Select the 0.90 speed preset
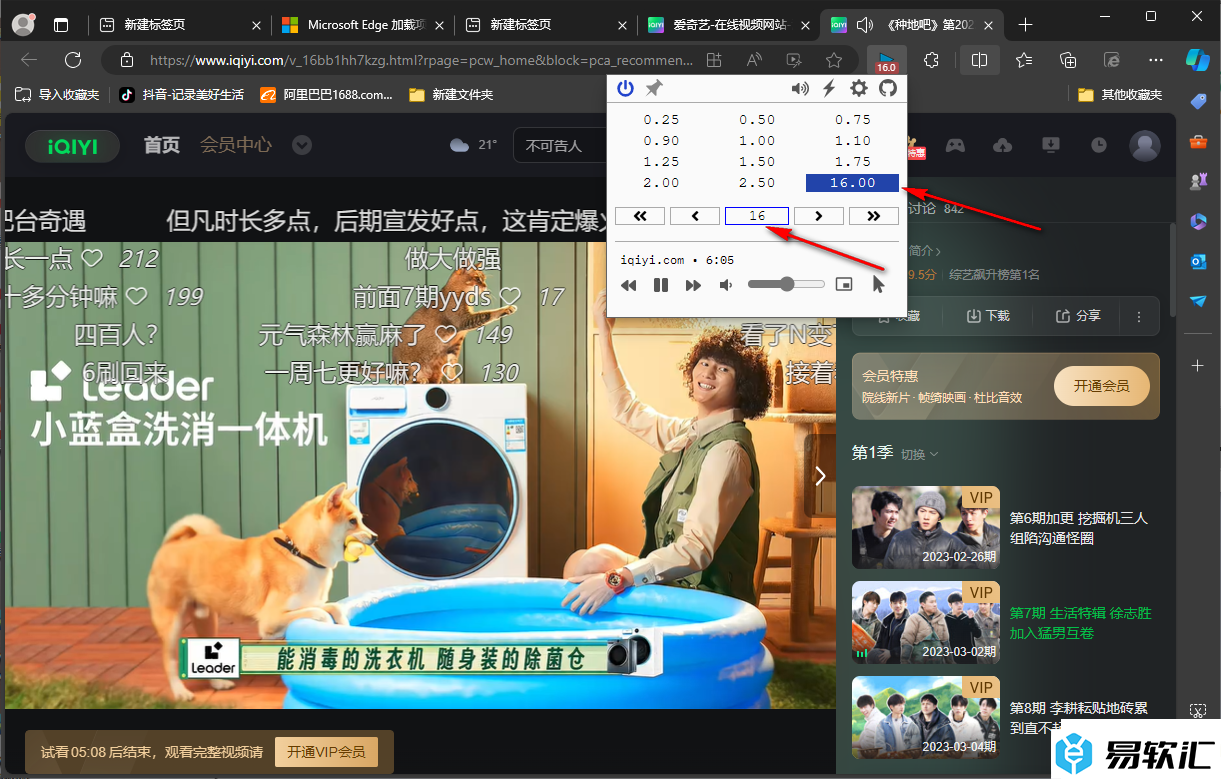1221x779 pixels. 661,141
